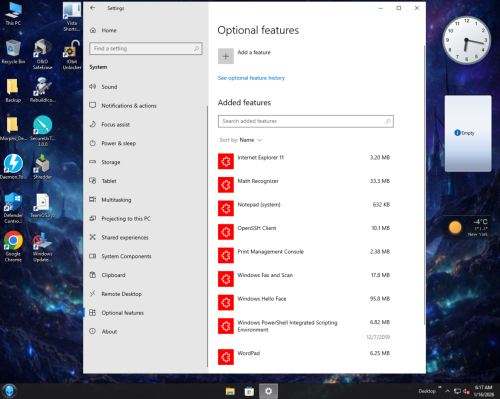Click in the Find a setting box
The width and height of the screenshot is (500, 399).
[146, 49]
